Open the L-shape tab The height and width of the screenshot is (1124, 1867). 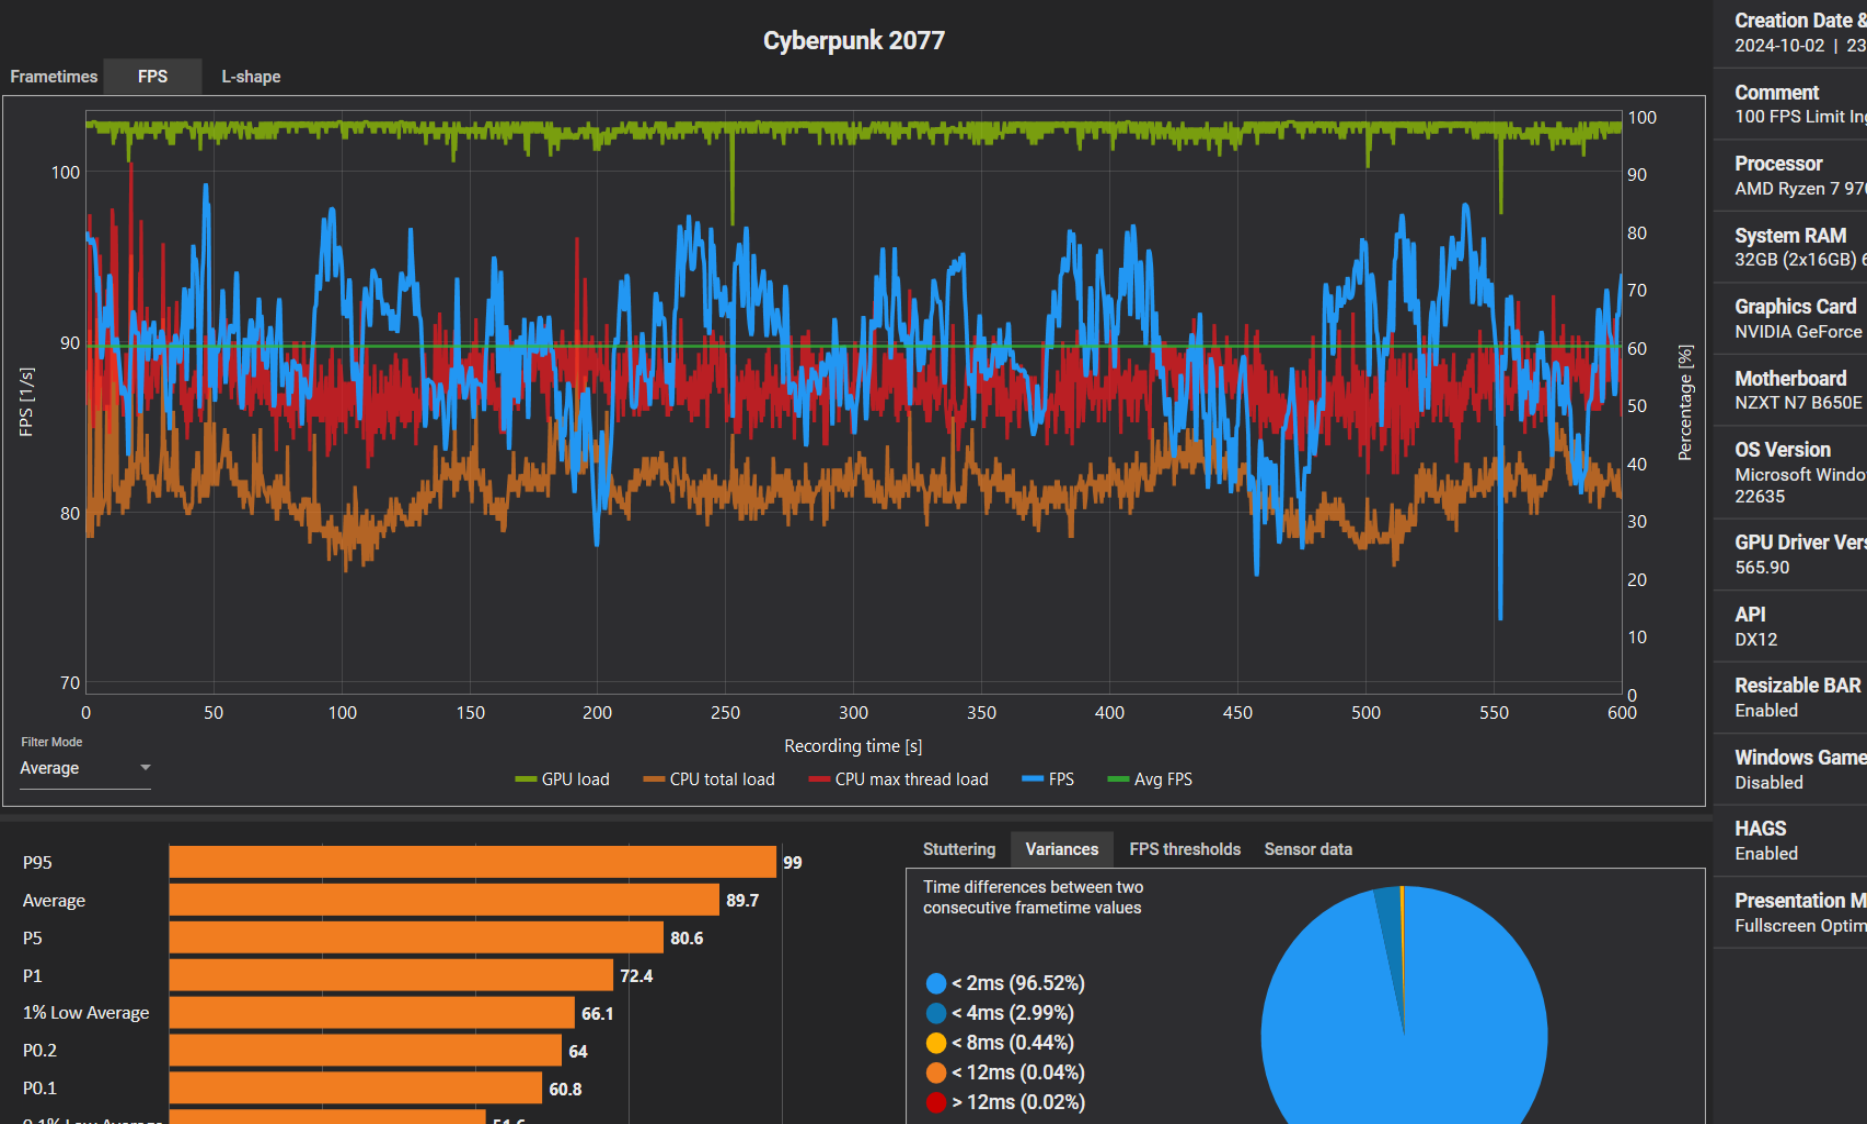coord(251,77)
